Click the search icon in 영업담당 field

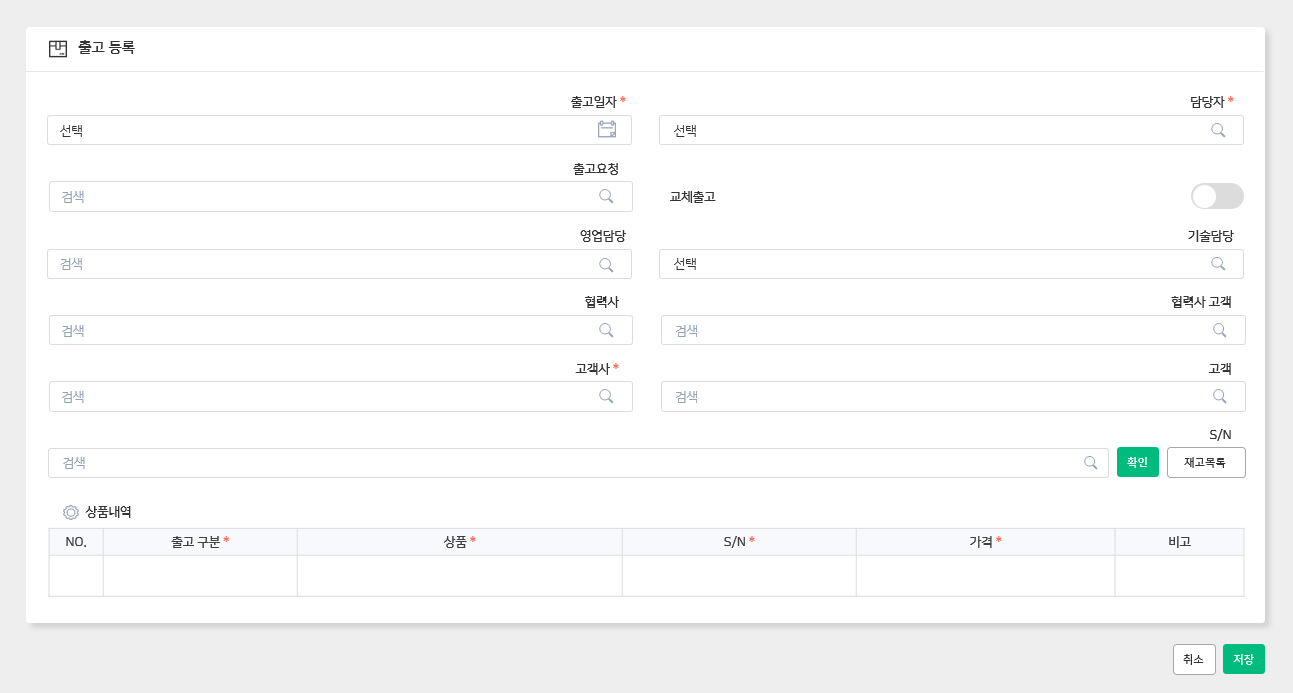coord(606,264)
